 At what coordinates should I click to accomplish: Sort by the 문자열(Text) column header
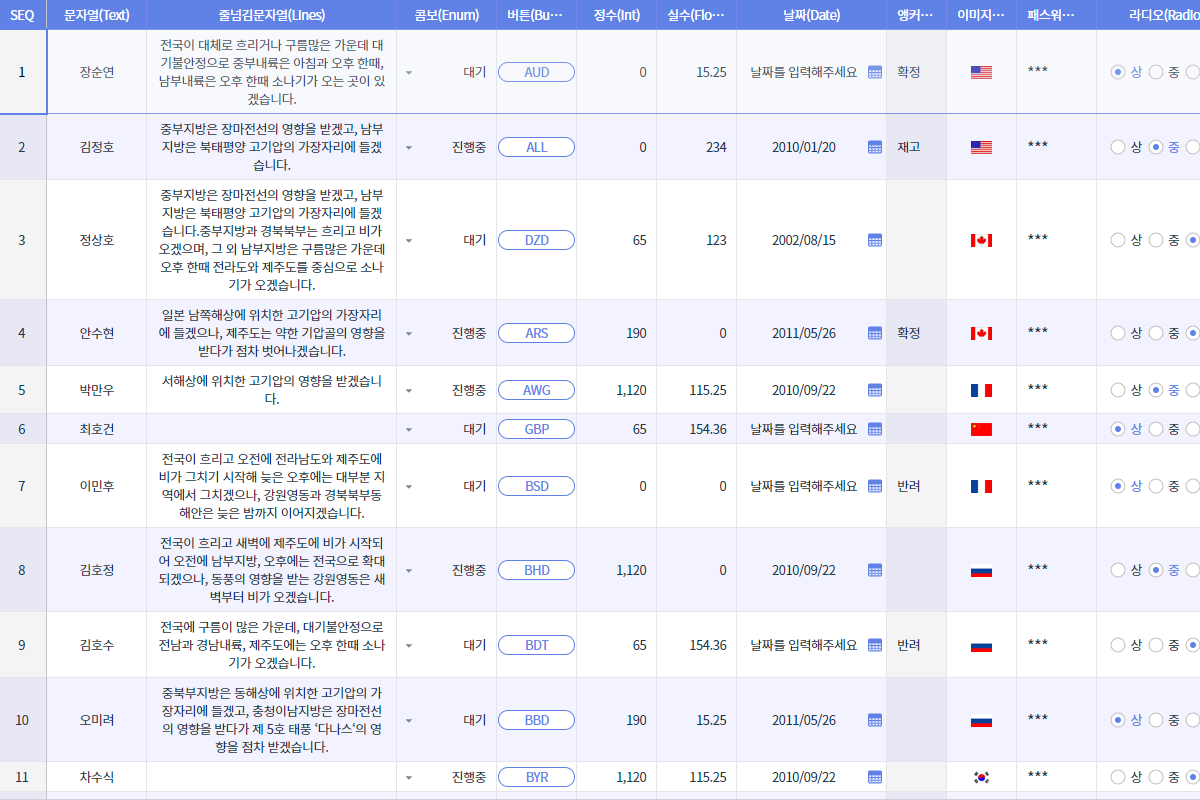(x=96, y=15)
